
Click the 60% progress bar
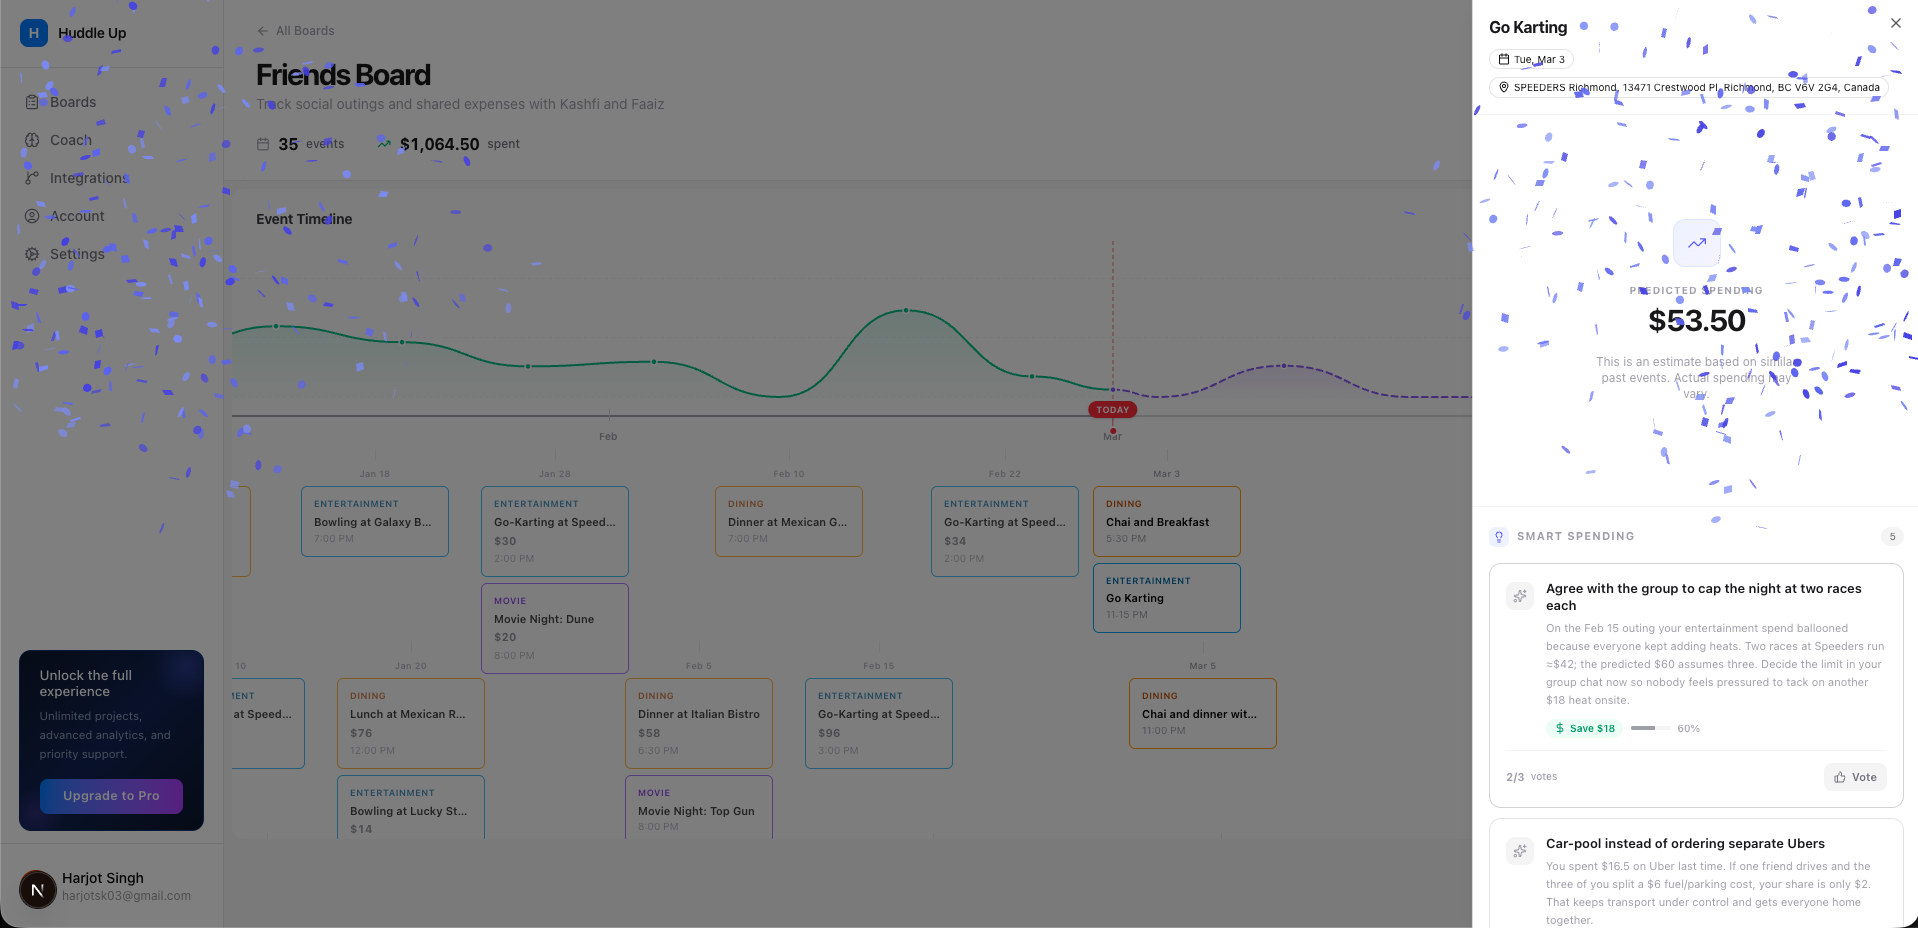click(1650, 728)
